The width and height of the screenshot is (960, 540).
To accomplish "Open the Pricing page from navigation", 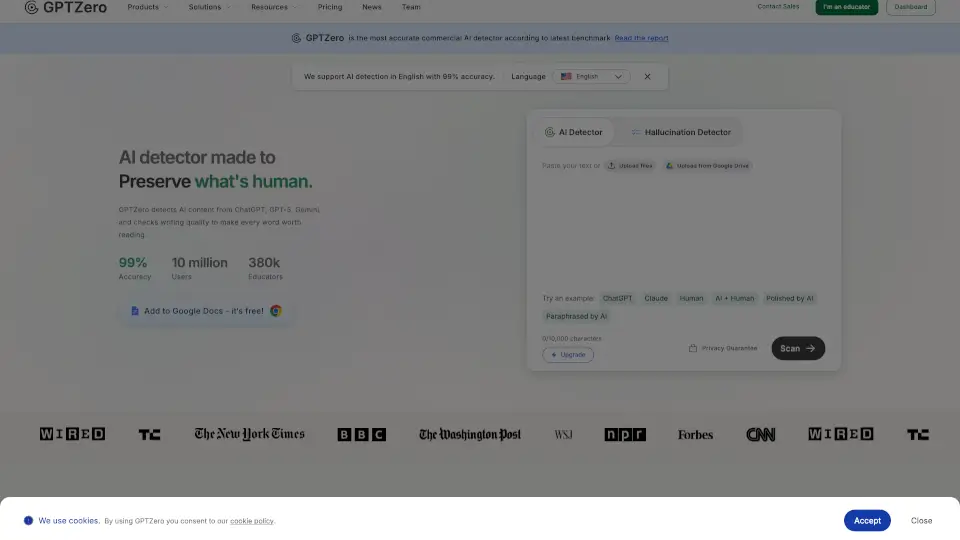I will (x=330, y=7).
